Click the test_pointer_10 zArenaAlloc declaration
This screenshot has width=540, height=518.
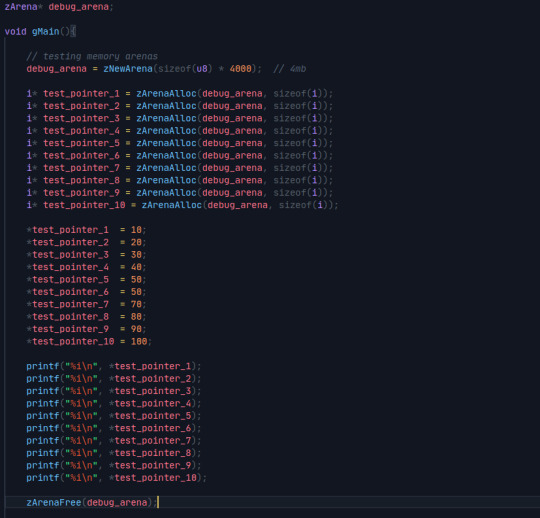click(x=183, y=205)
